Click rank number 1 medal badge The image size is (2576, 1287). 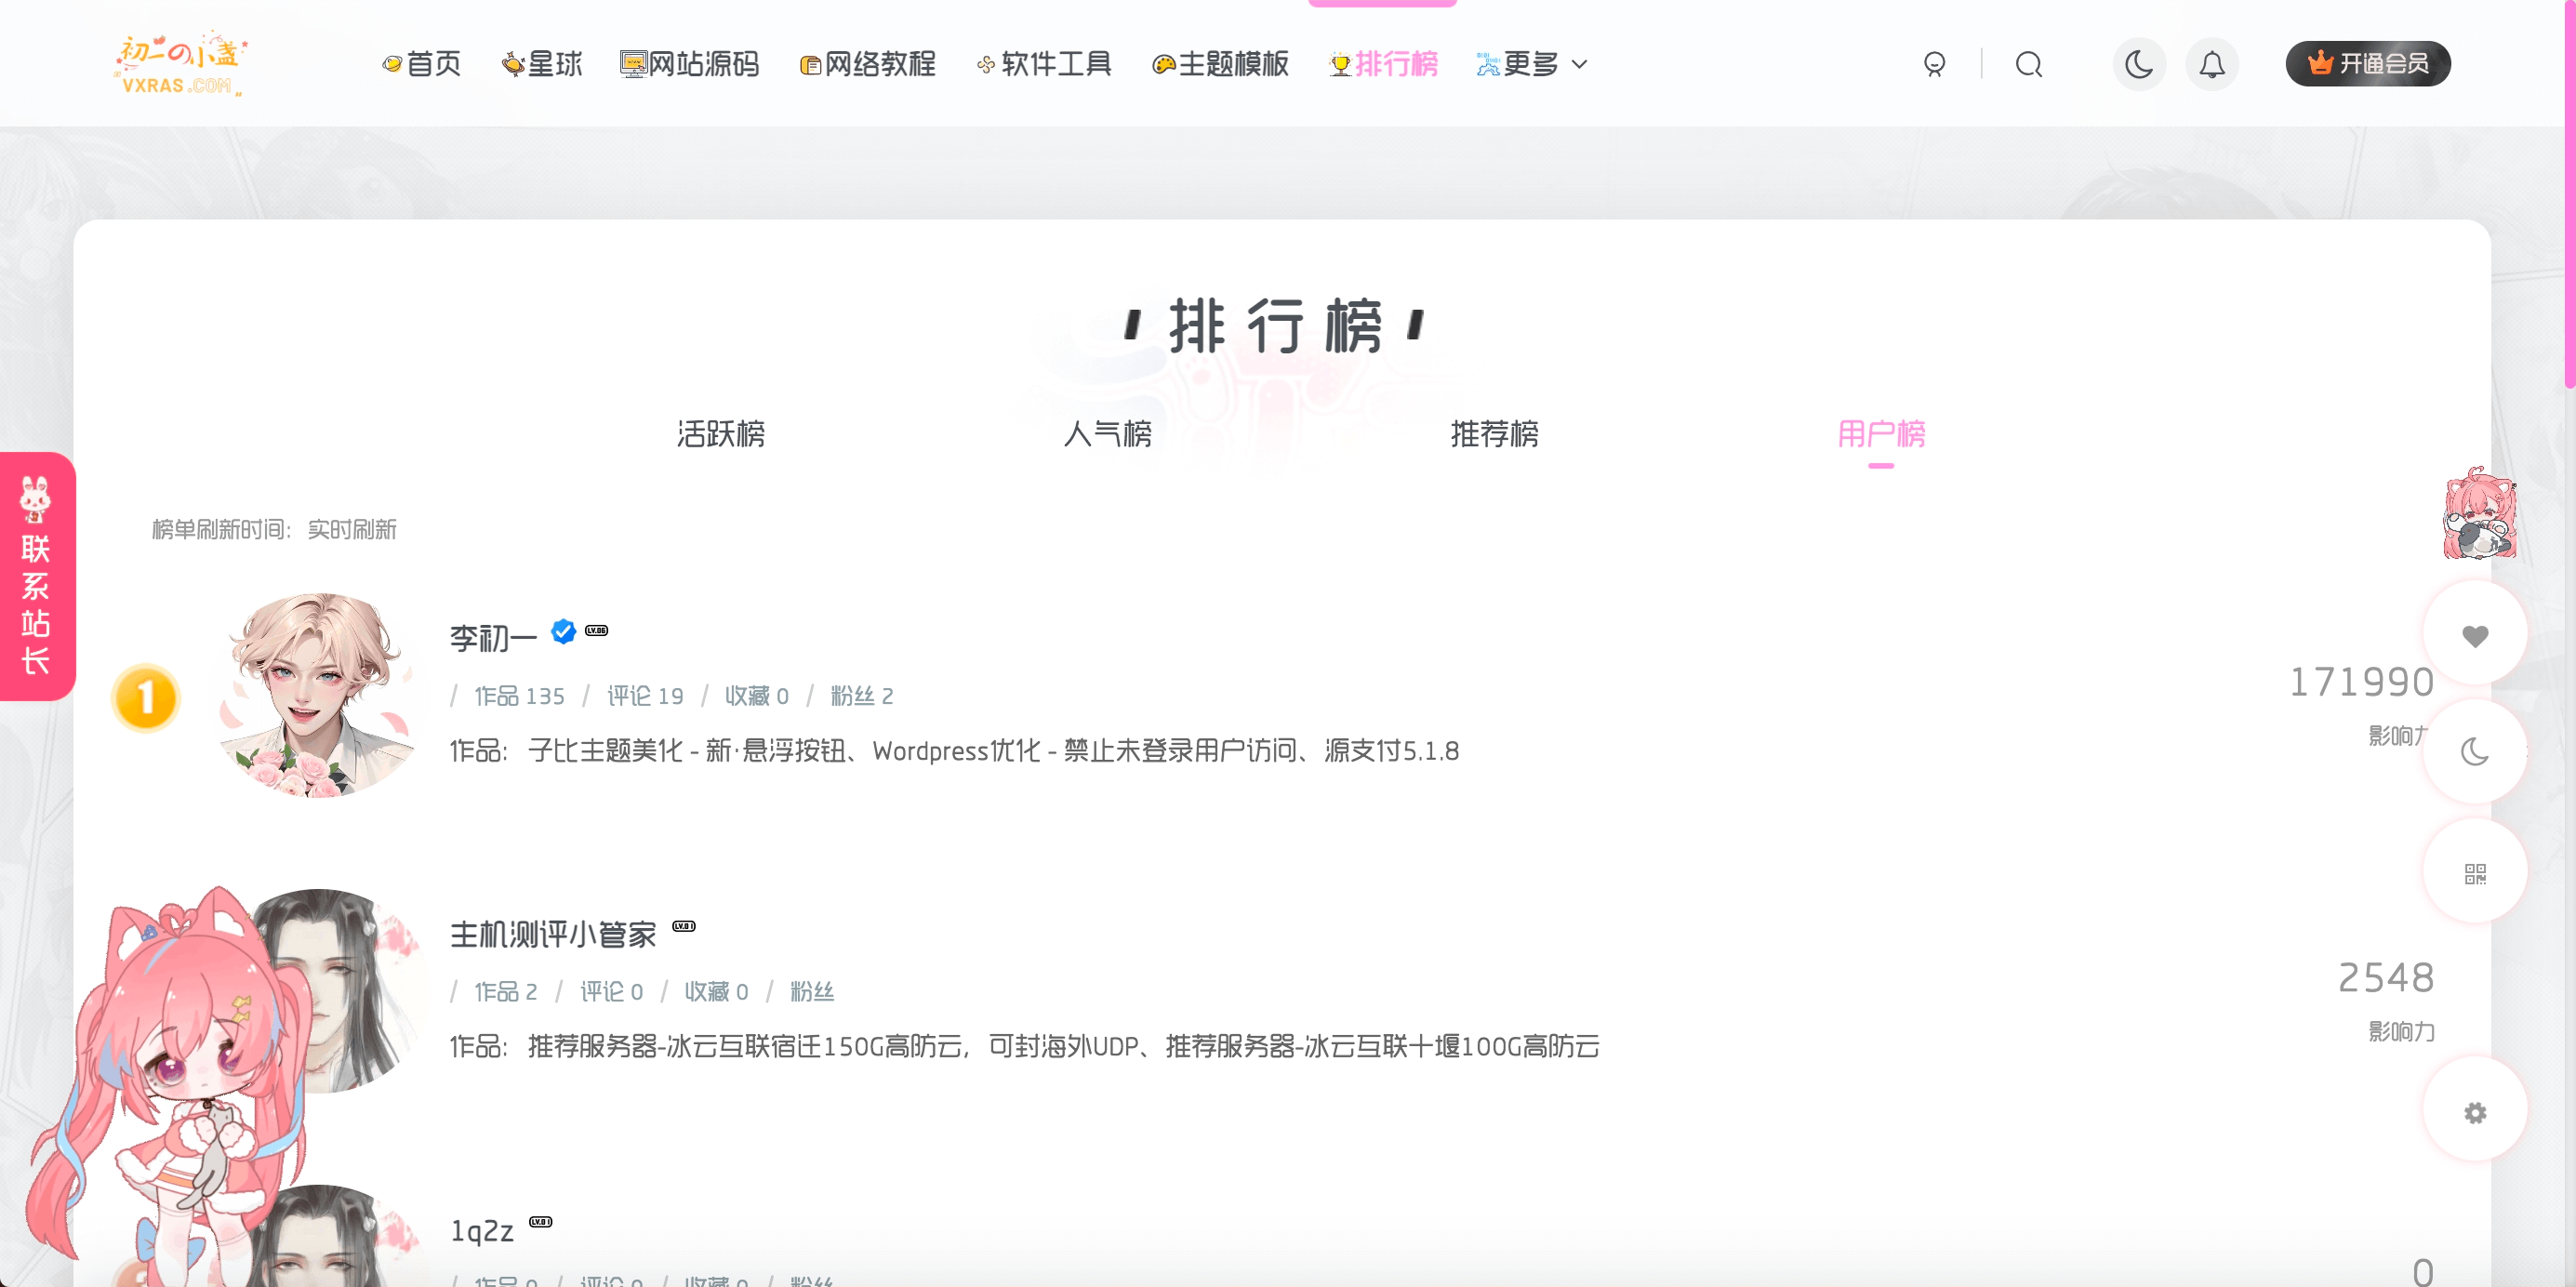click(146, 698)
